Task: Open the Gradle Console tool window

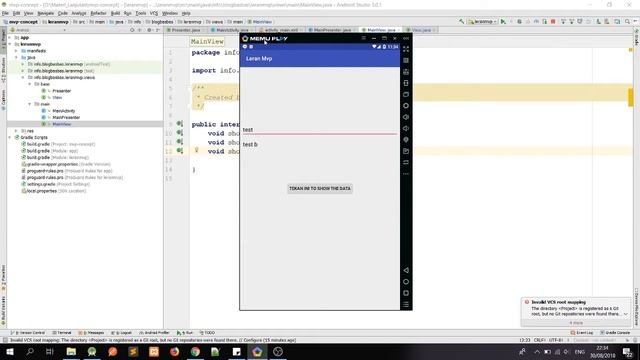Action: (615, 333)
